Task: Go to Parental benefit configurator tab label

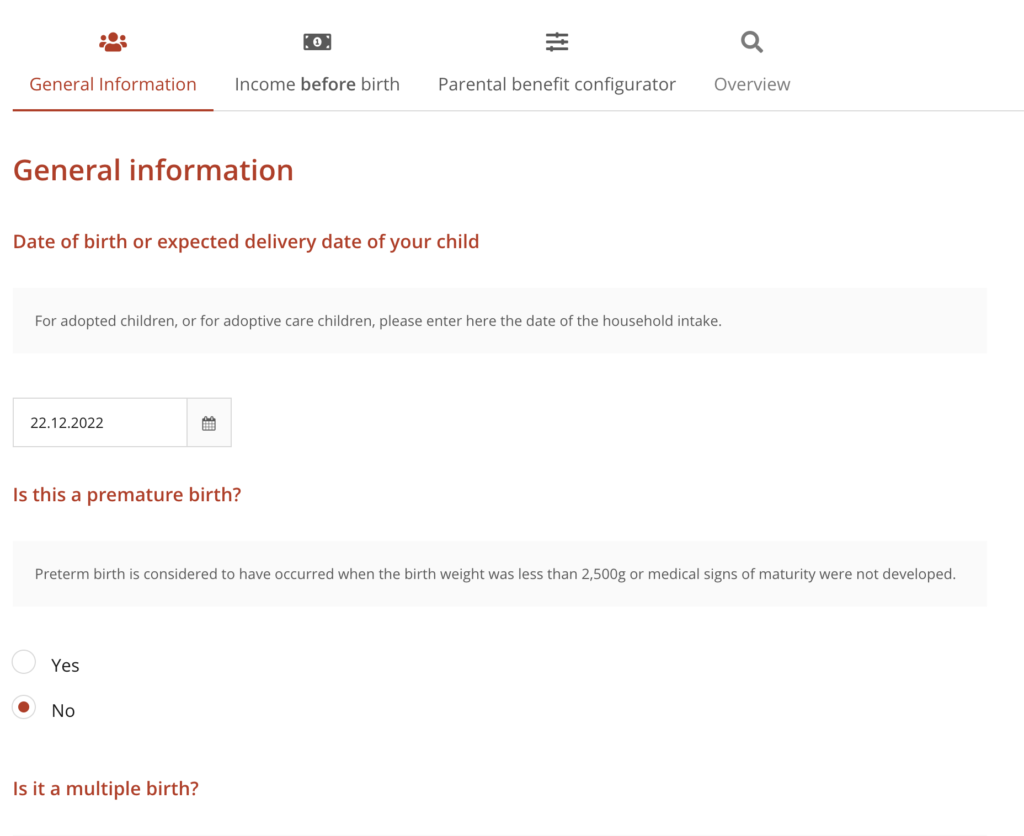Action: coord(557,84)
